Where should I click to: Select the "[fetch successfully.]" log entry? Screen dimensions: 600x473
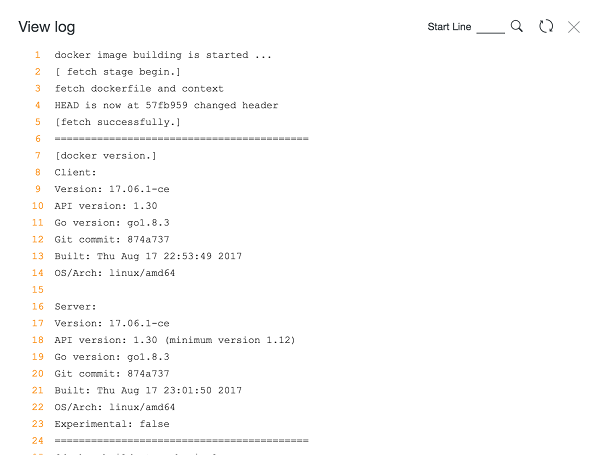pos(118,122)
